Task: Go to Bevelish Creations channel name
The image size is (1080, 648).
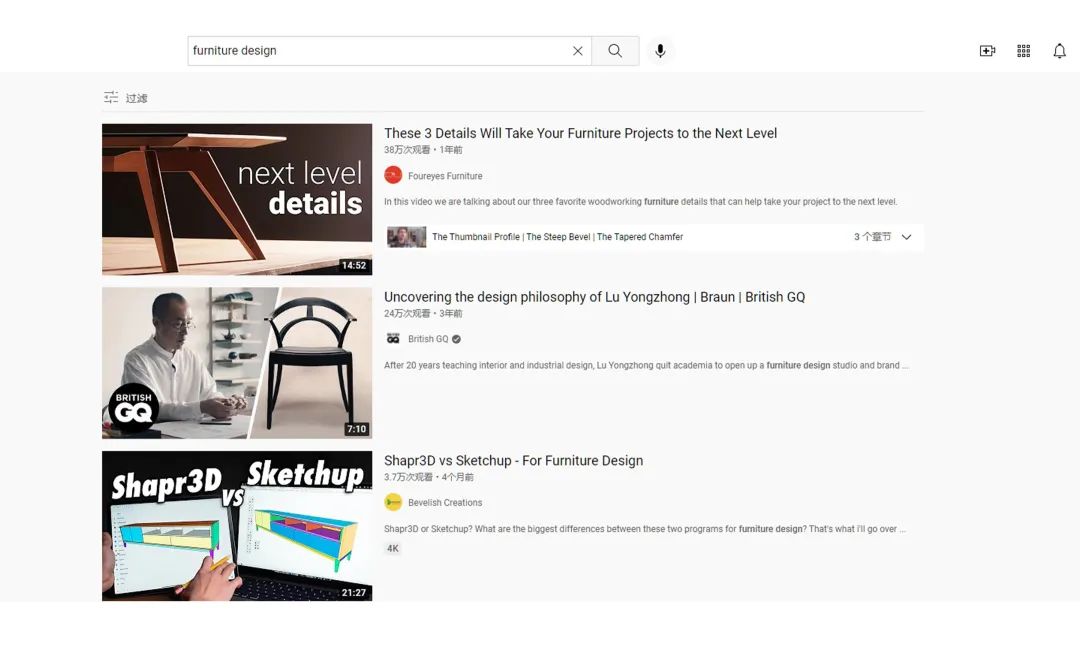Action: pos(445,503)
